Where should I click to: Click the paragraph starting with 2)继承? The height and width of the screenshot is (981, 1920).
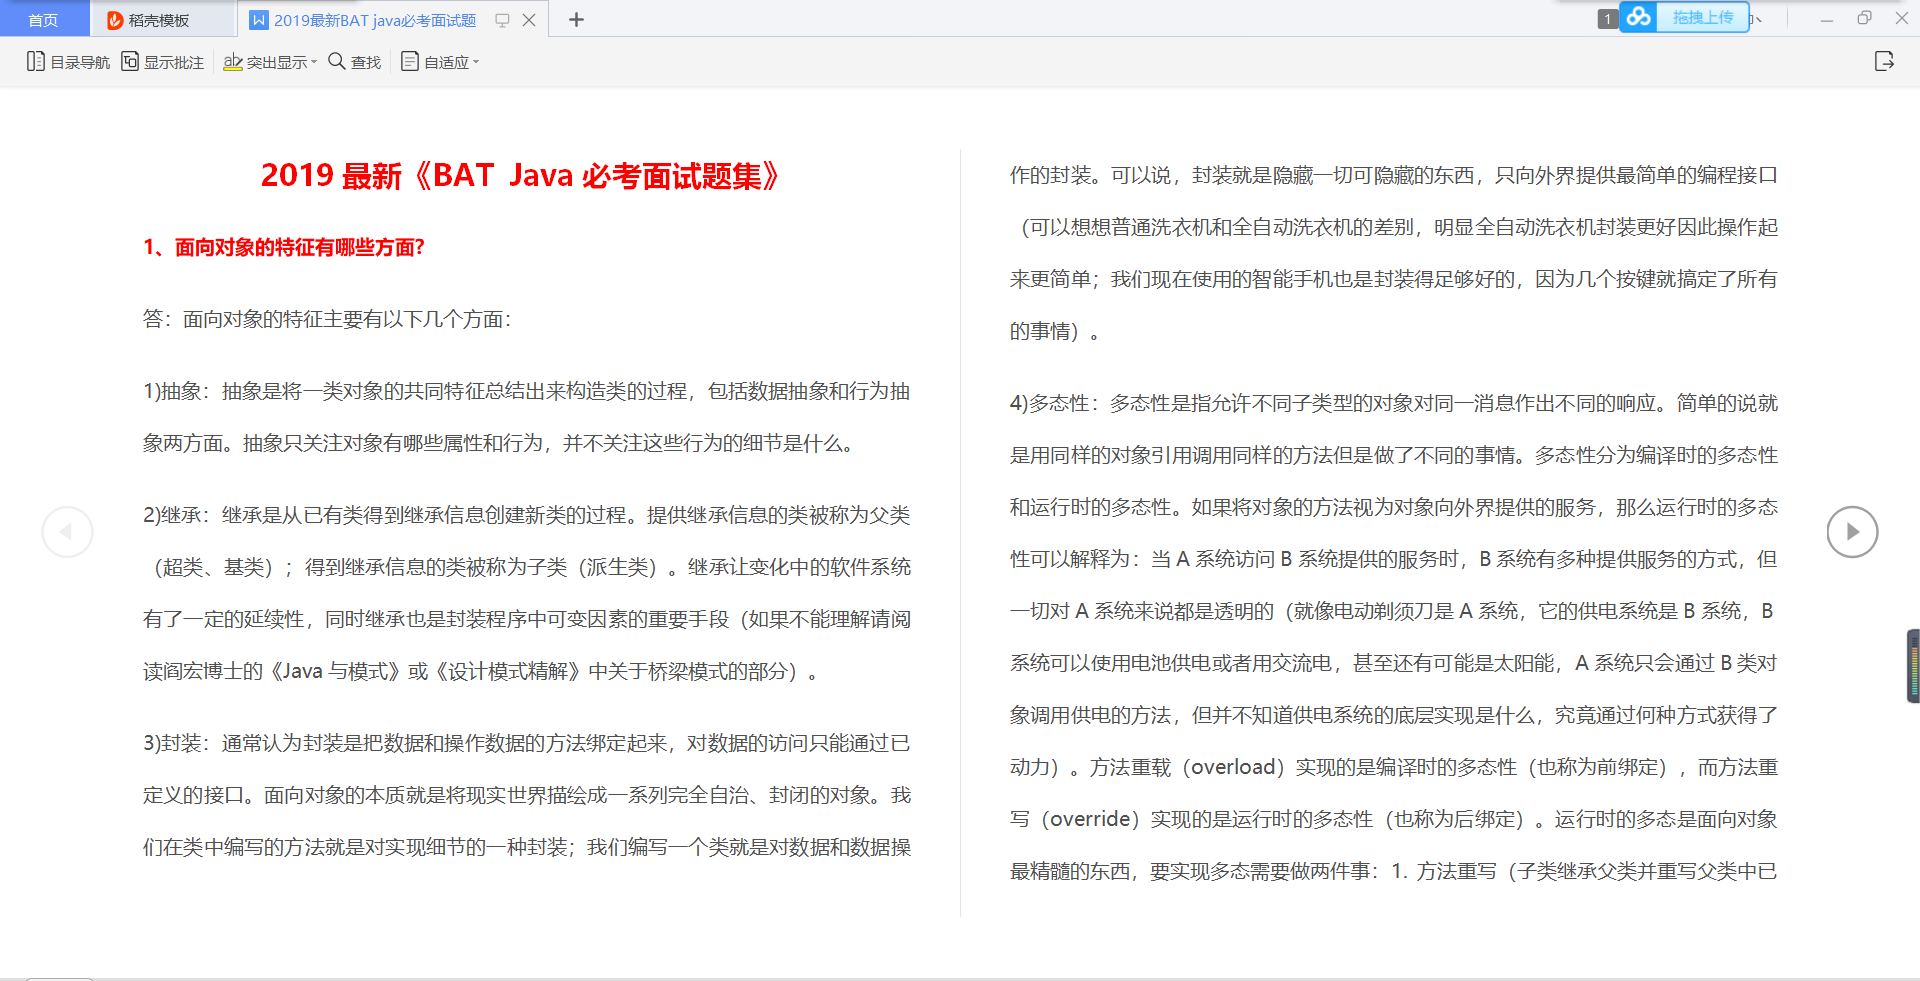526,593
